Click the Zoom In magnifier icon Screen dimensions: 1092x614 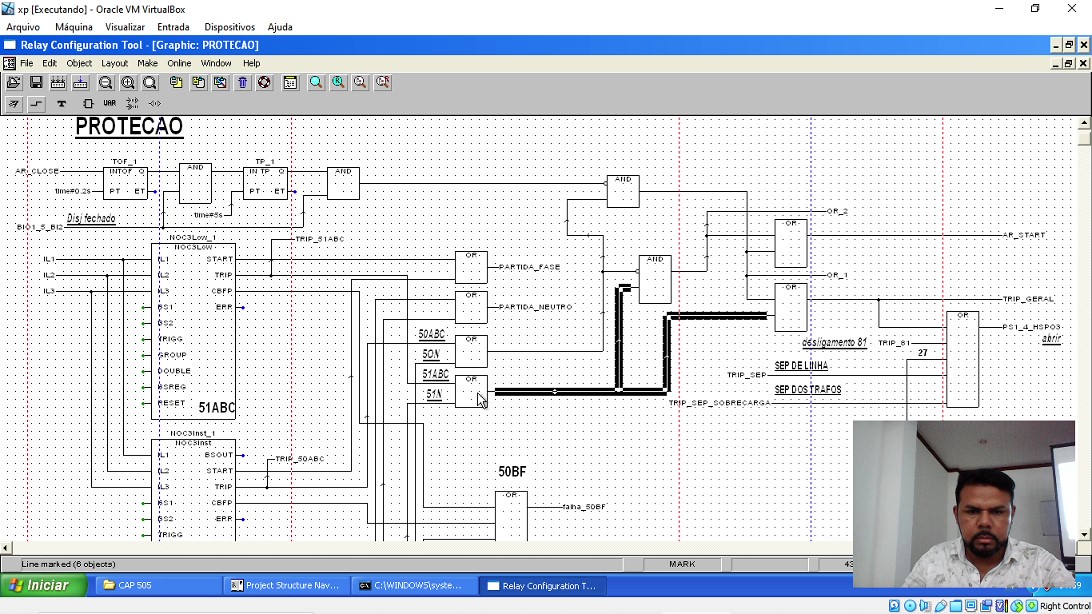click(128, 83)
